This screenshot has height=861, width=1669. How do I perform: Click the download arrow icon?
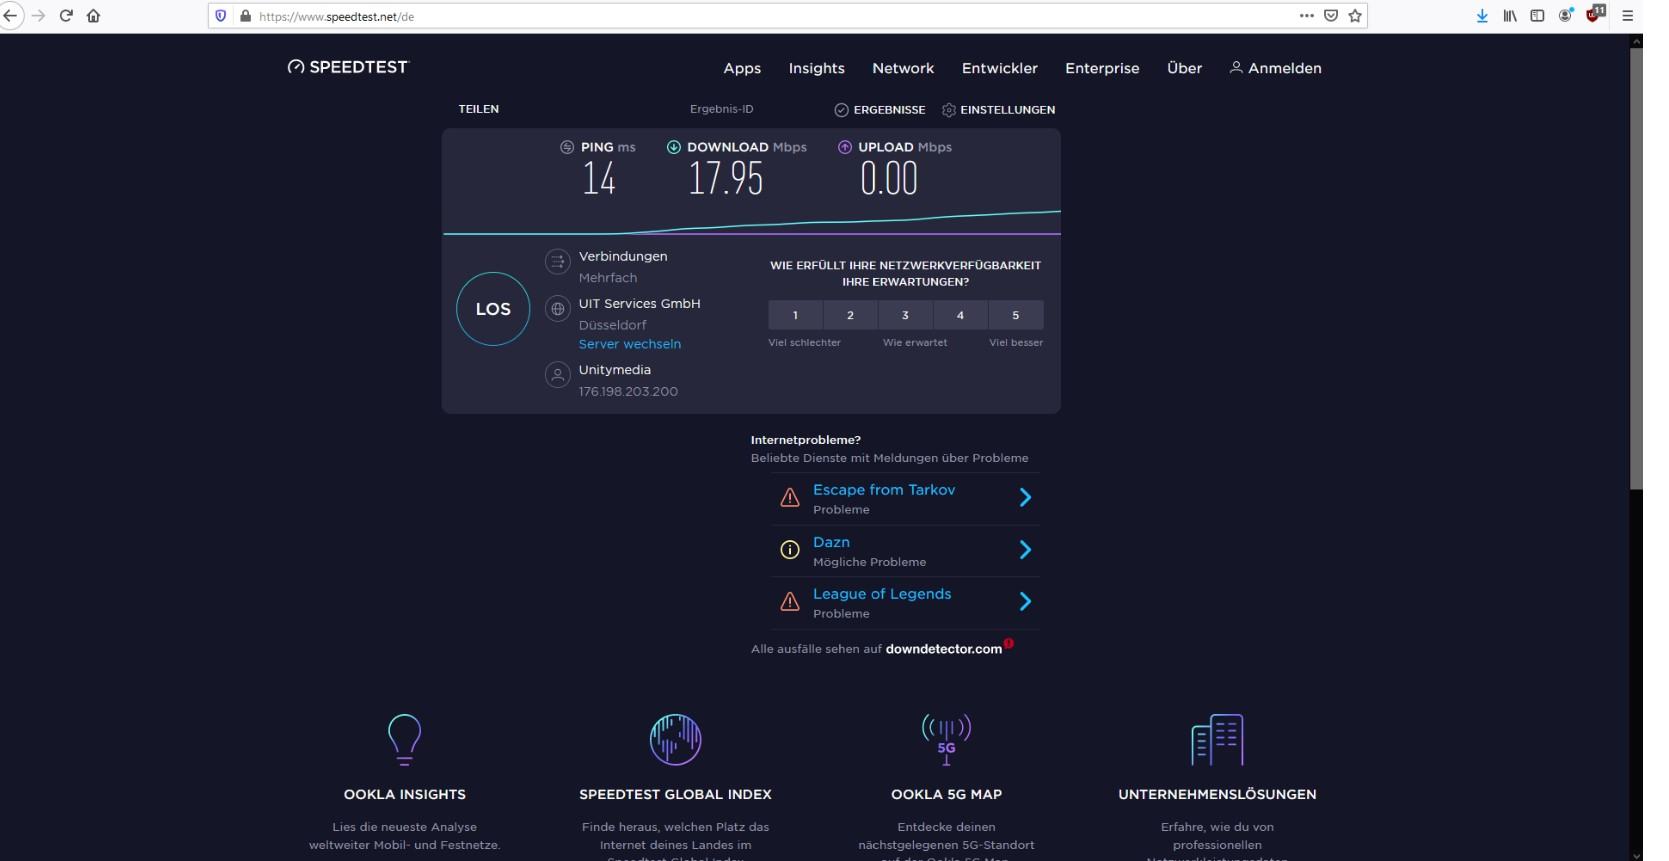pos(674,147)
